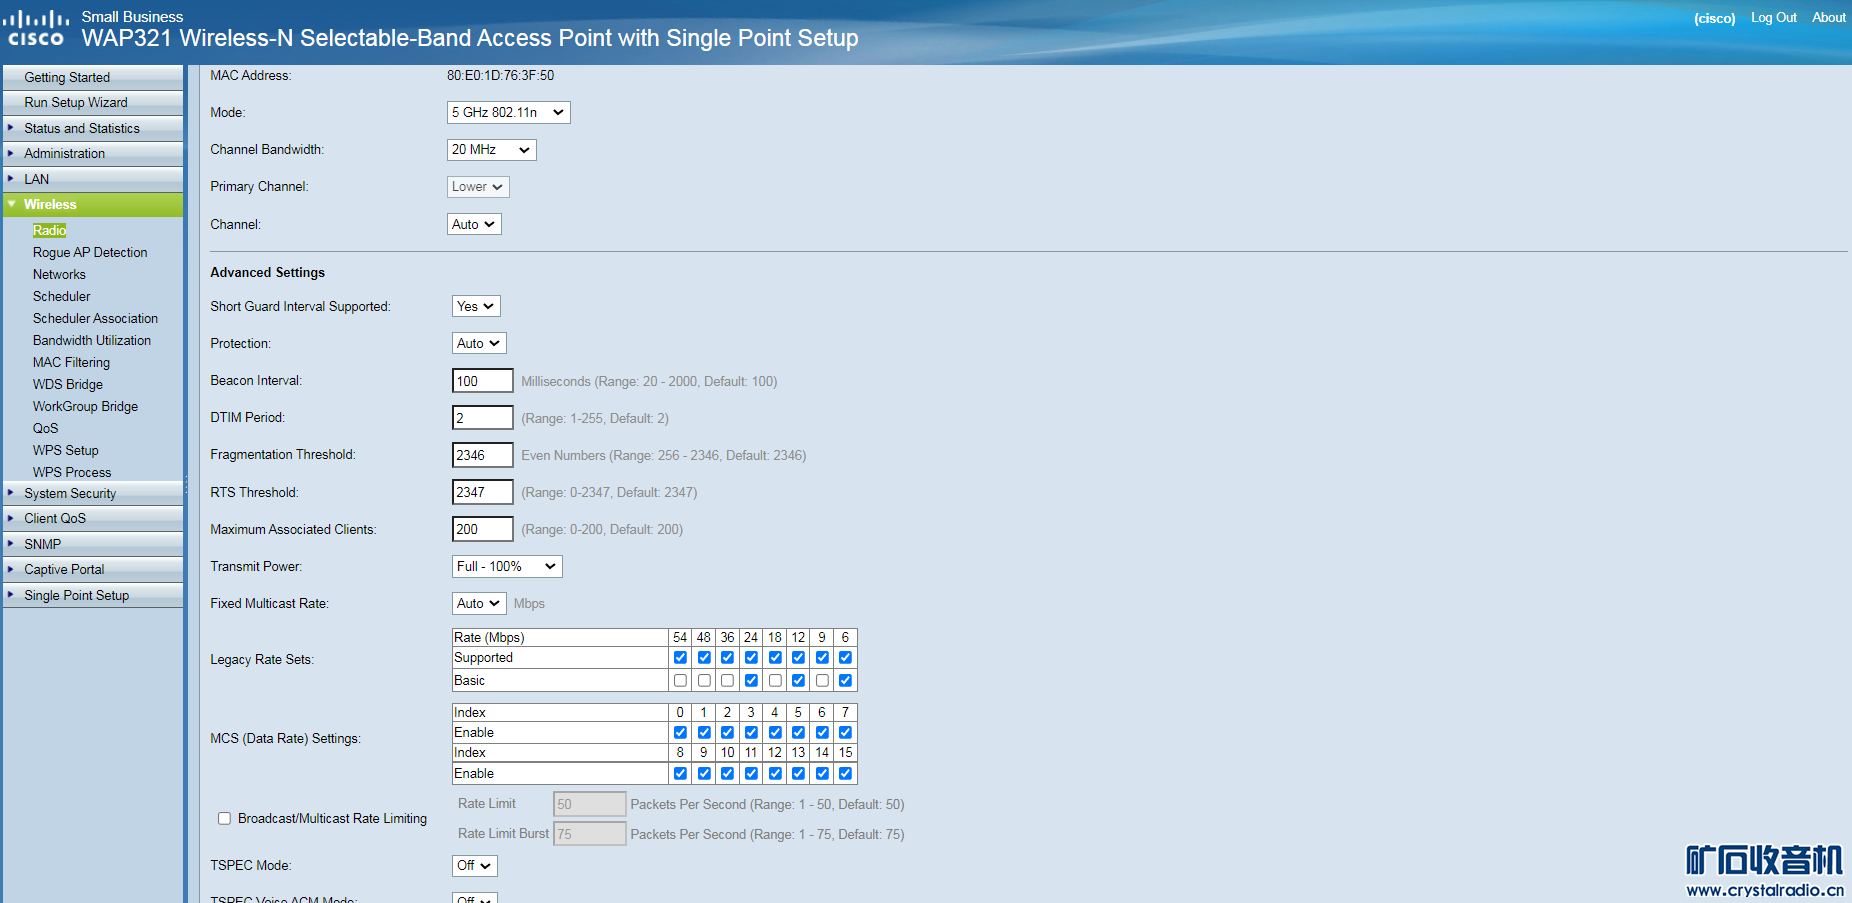Screen dimensions: 1852x903
Task: Expand the LAN section arrow
Action: [11, 178]
